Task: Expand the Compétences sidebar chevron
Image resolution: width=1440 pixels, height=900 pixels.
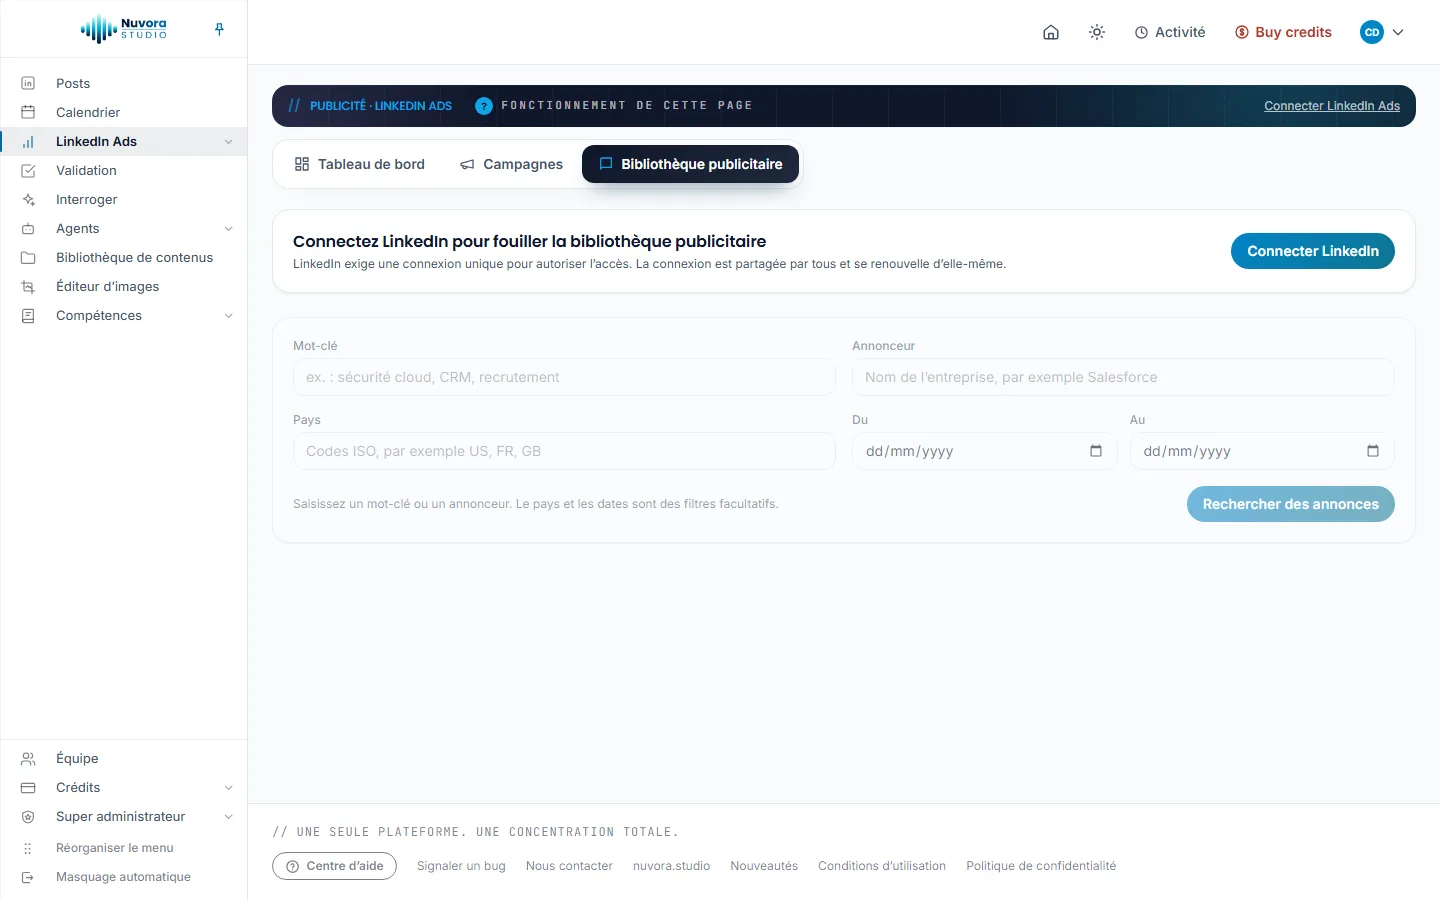Action: [x=228, y=316]
